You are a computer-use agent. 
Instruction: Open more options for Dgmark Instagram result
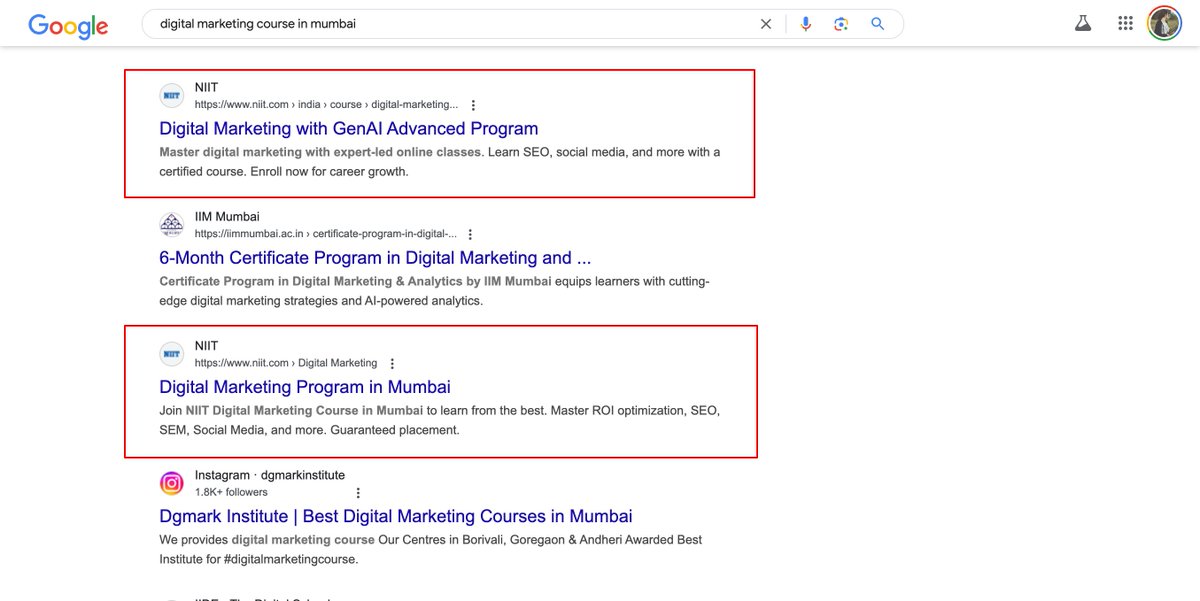pyautogui.click(x=358, y=493)
